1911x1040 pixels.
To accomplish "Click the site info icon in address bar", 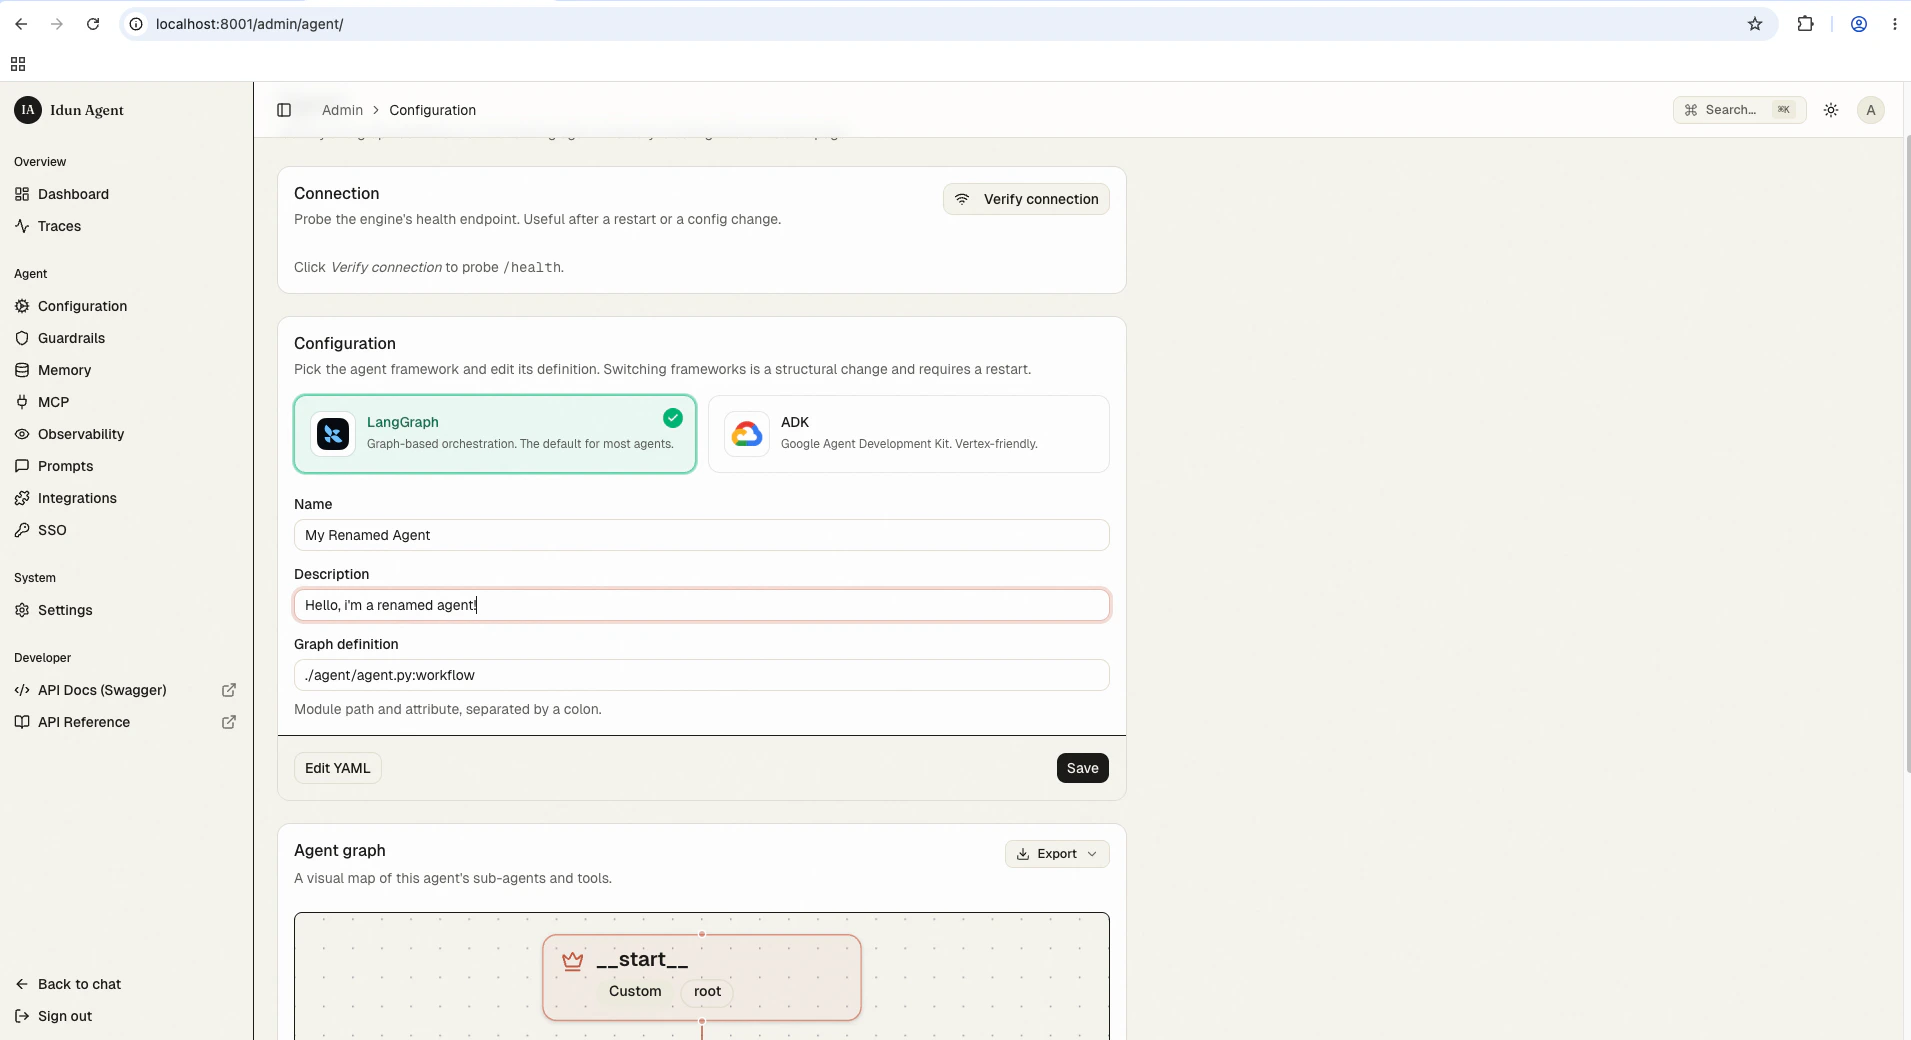I will click(x=137, y=24).
